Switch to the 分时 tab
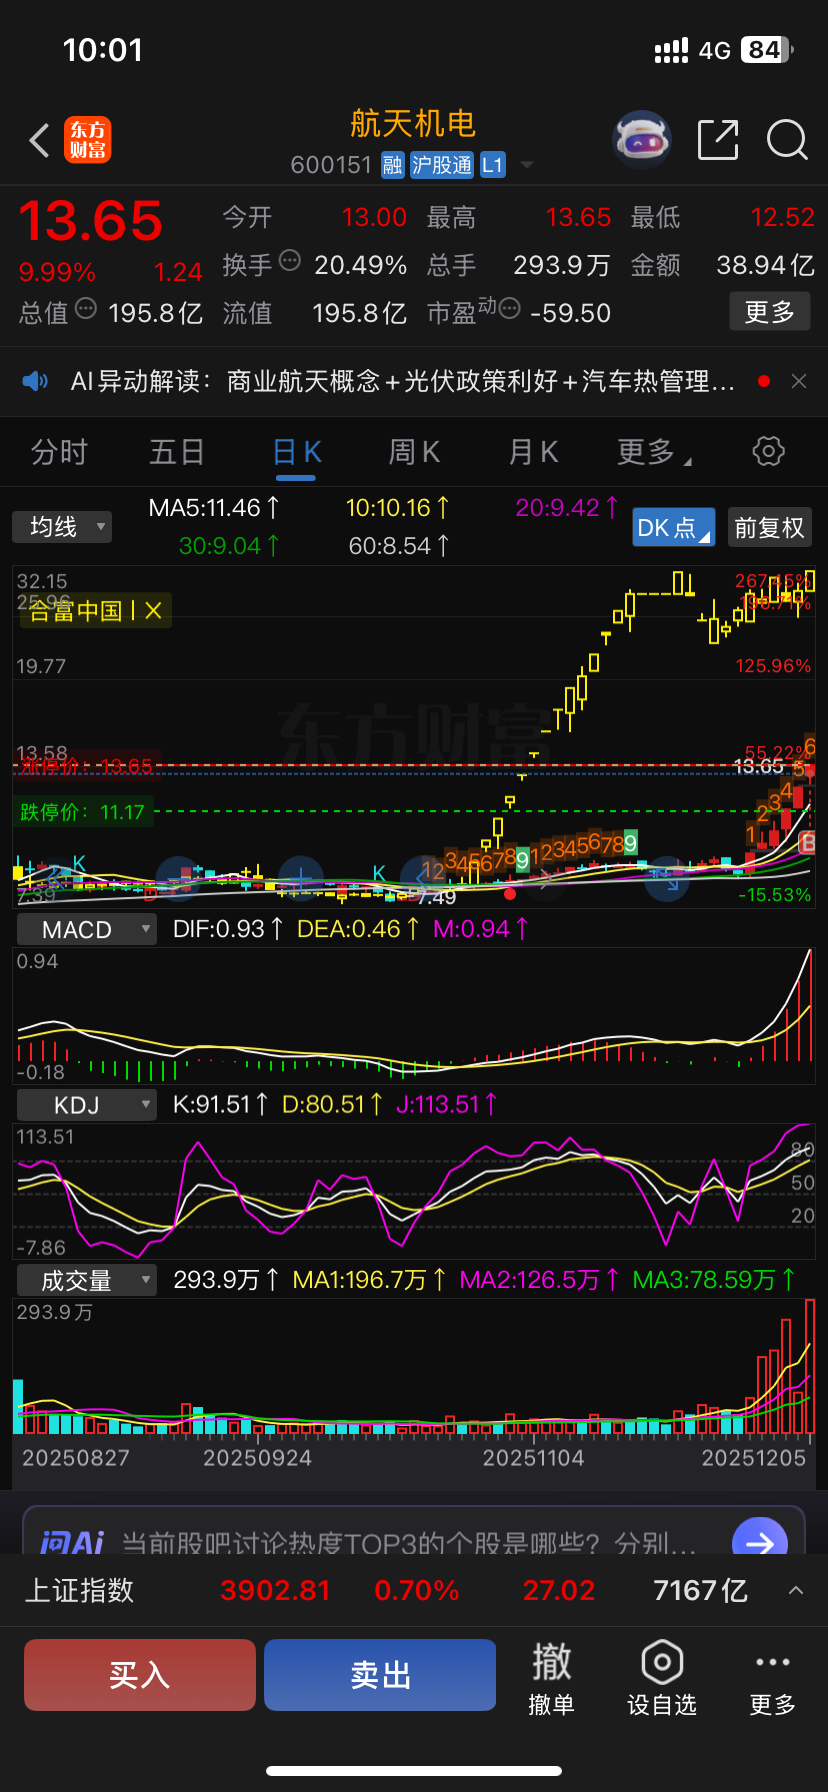 pos(59,452)
